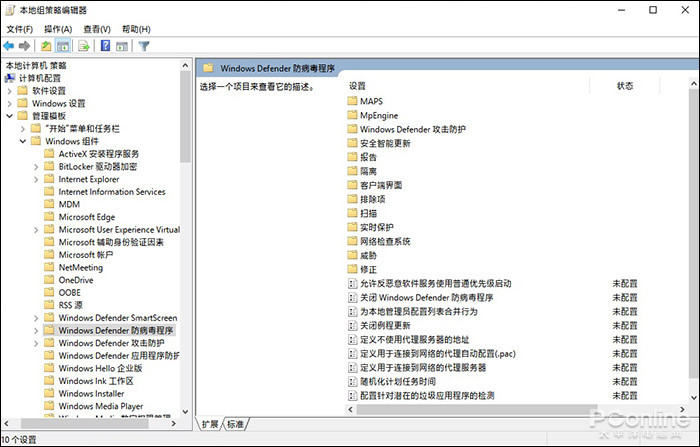
Task: Select Windows Hello 企业版 tree item
Action: pos(100,368)
